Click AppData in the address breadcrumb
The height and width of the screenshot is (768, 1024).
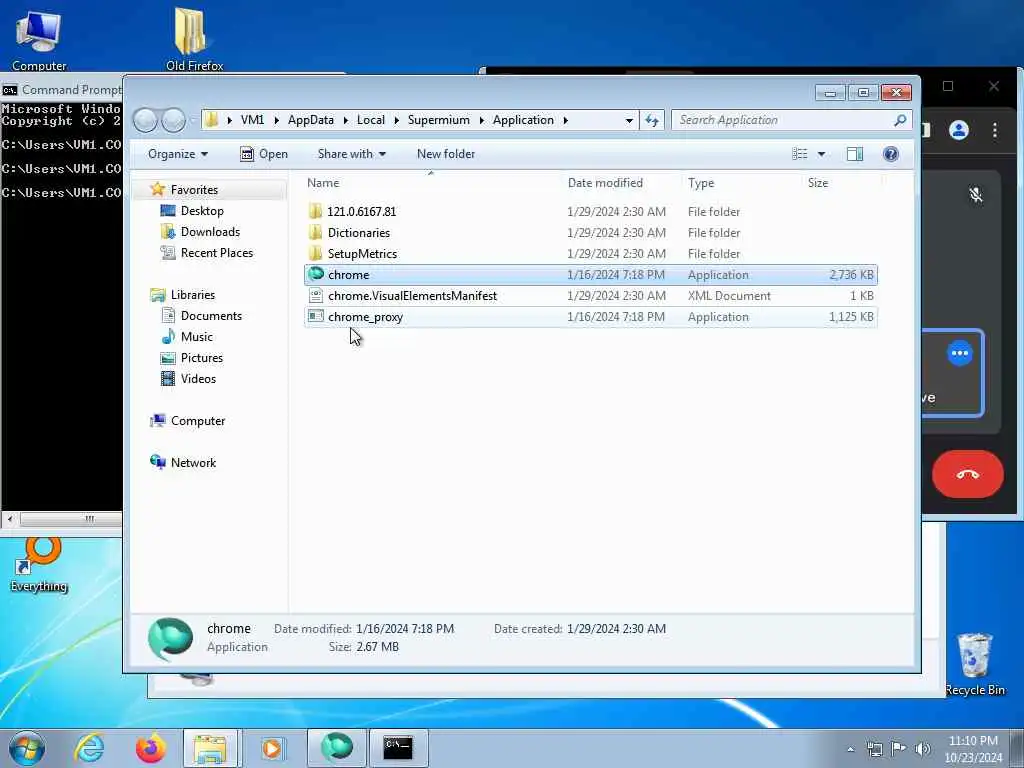[x=310, y=120]
